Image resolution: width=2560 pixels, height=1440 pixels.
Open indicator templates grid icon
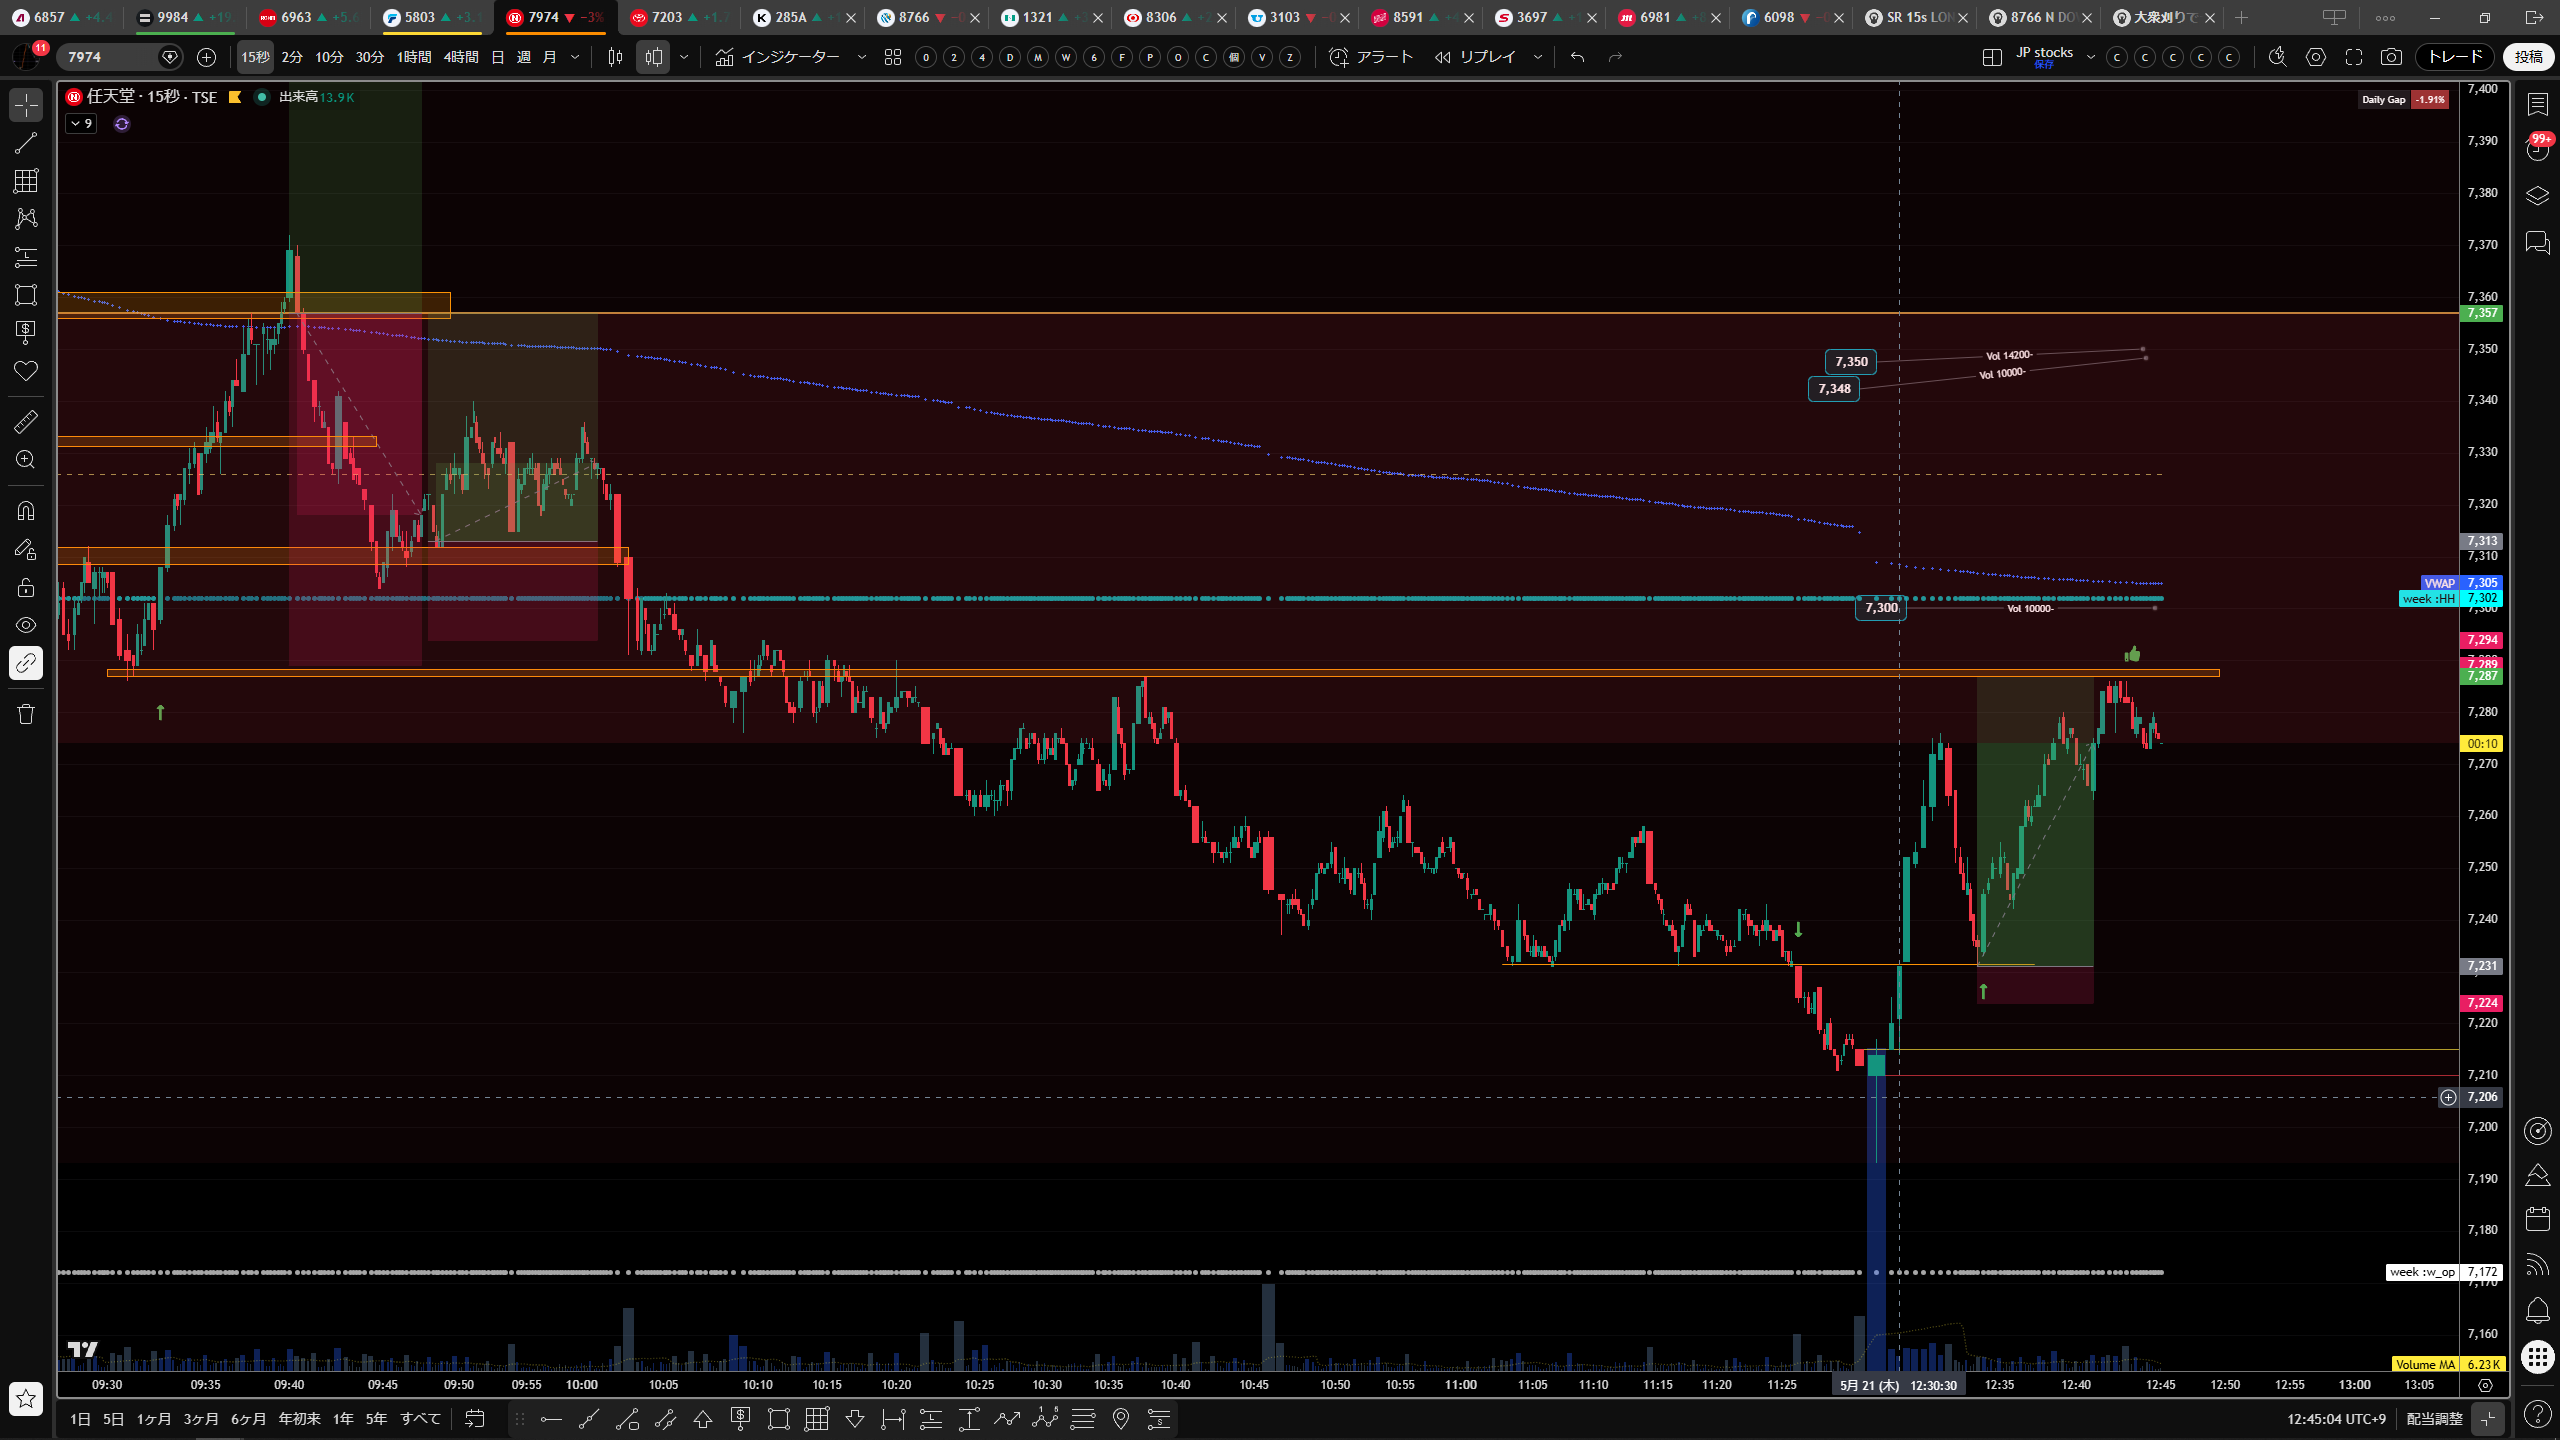tap(893, 57)
